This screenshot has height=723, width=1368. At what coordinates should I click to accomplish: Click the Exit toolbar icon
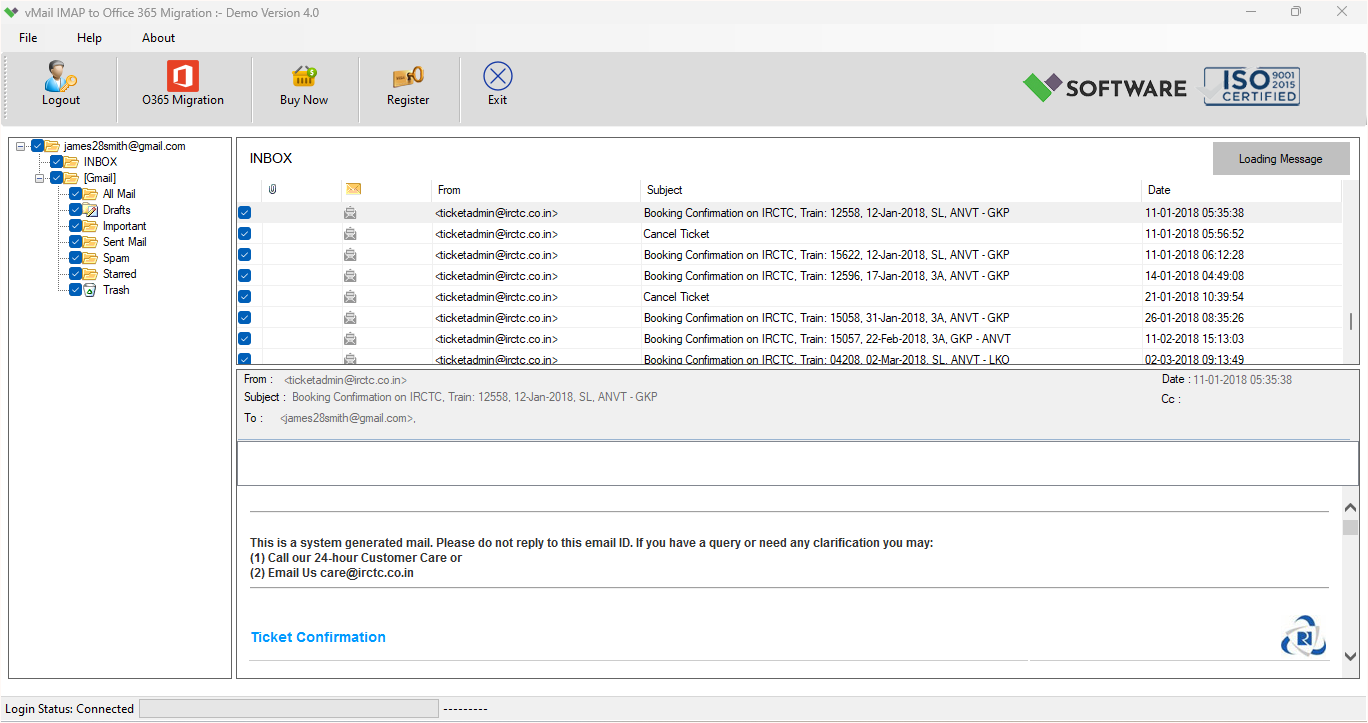click(498, 76)
